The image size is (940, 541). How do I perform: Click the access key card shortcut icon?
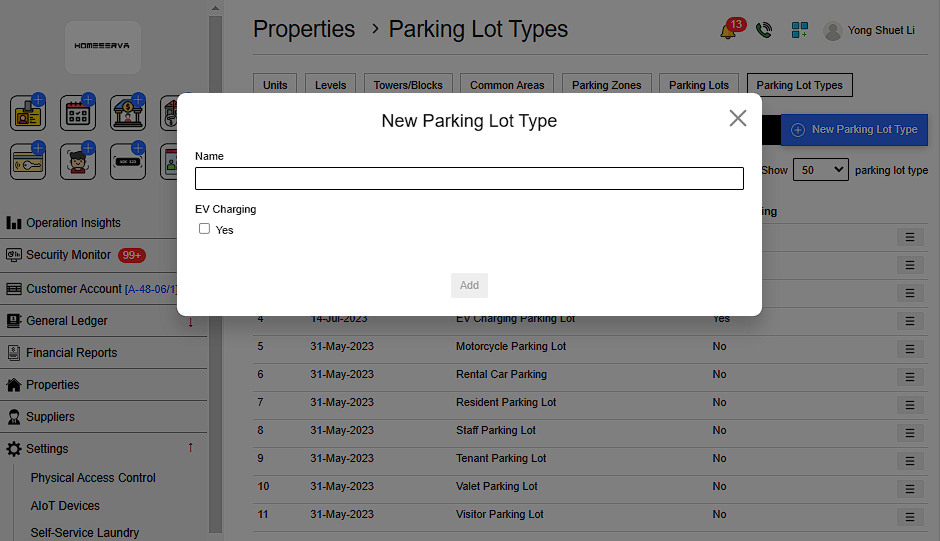[28, 162]
